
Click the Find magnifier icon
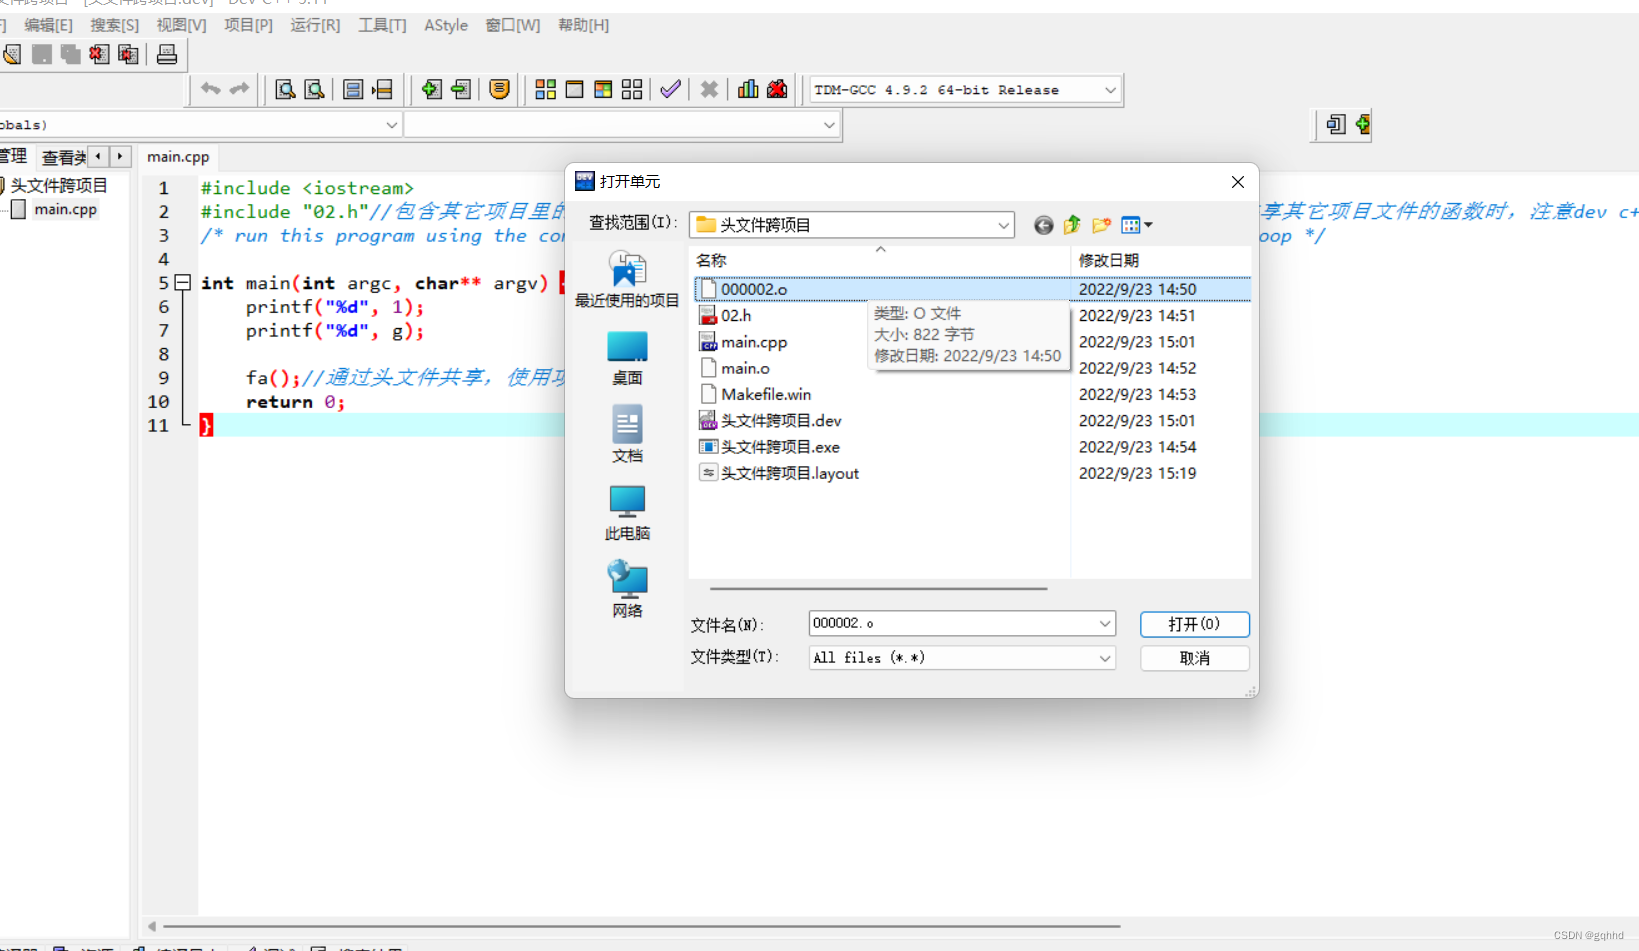pos(285,89)
